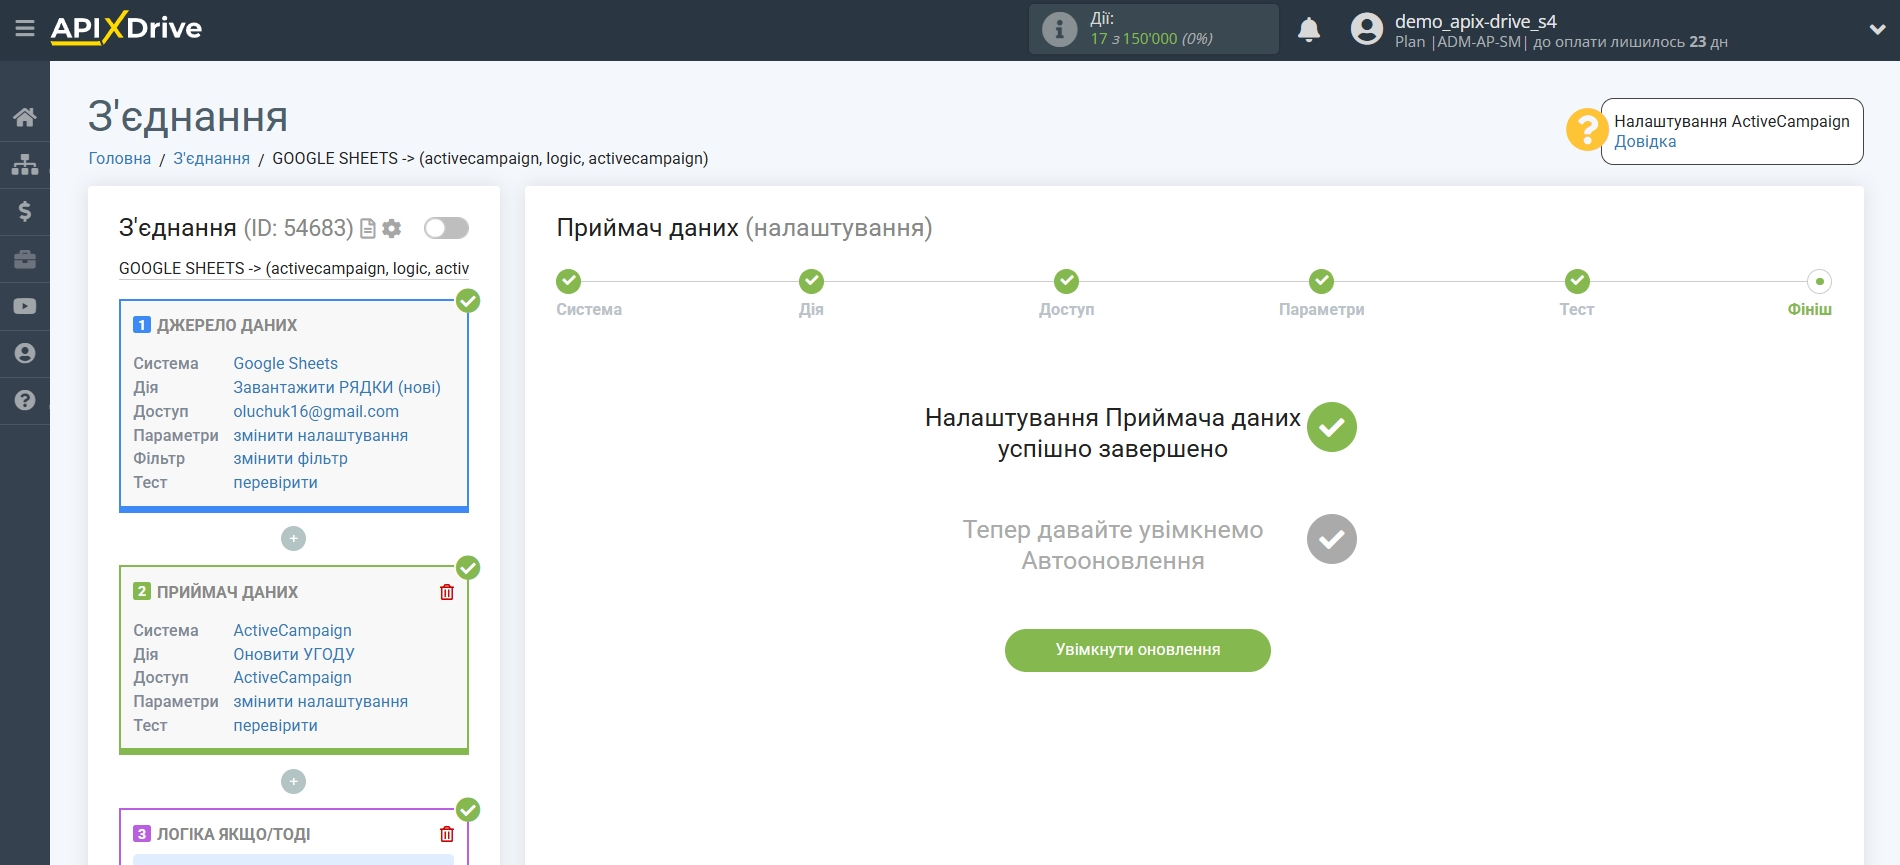Open the hamburger menu

pyautogui.click(x=25, y=29)
